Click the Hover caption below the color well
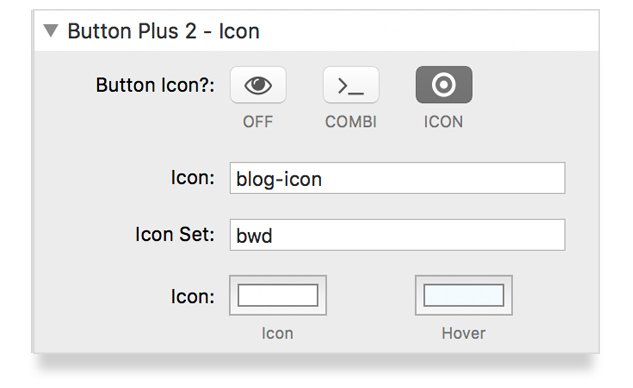This screenshot has height=388, width=633. pos(463,333)
